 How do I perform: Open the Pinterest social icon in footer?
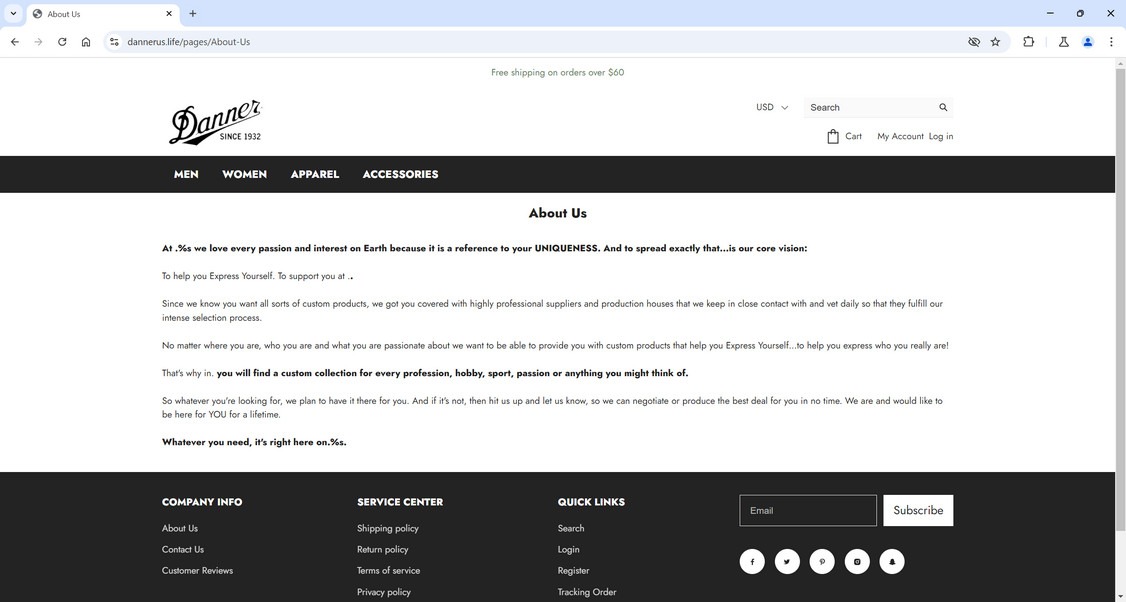[x=822, y=562]
